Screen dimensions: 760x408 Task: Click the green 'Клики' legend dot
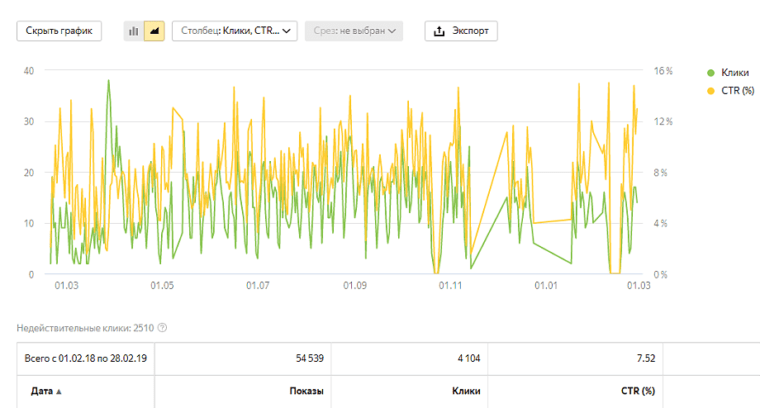[x=711, y=73]
